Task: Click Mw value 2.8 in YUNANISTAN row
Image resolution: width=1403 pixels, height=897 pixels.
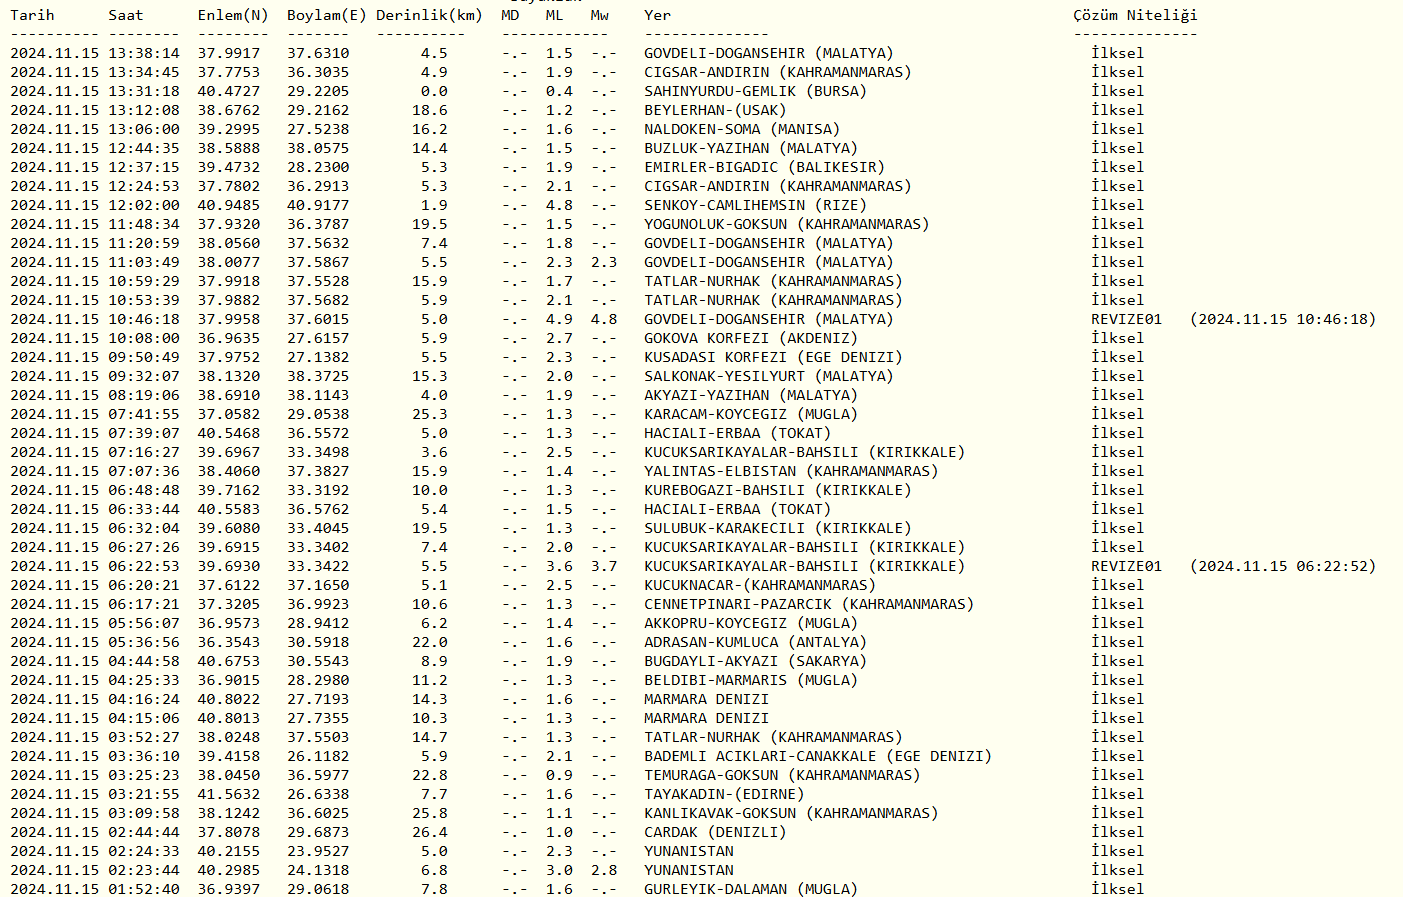Action: (x=604, y=870)
